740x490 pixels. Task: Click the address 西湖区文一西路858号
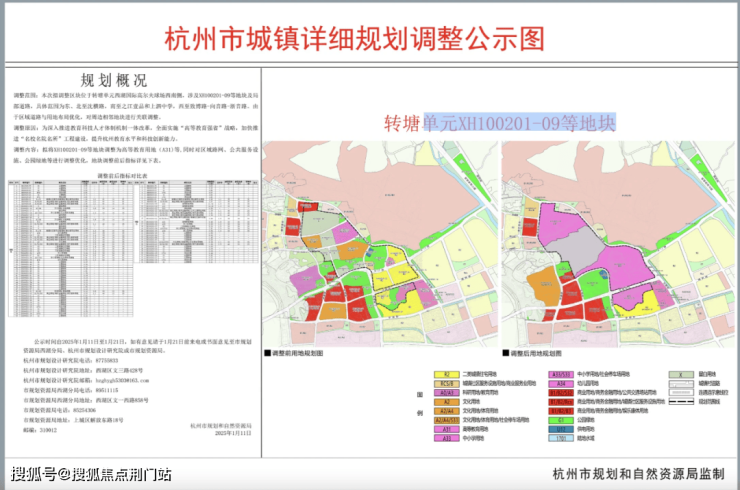122,400
